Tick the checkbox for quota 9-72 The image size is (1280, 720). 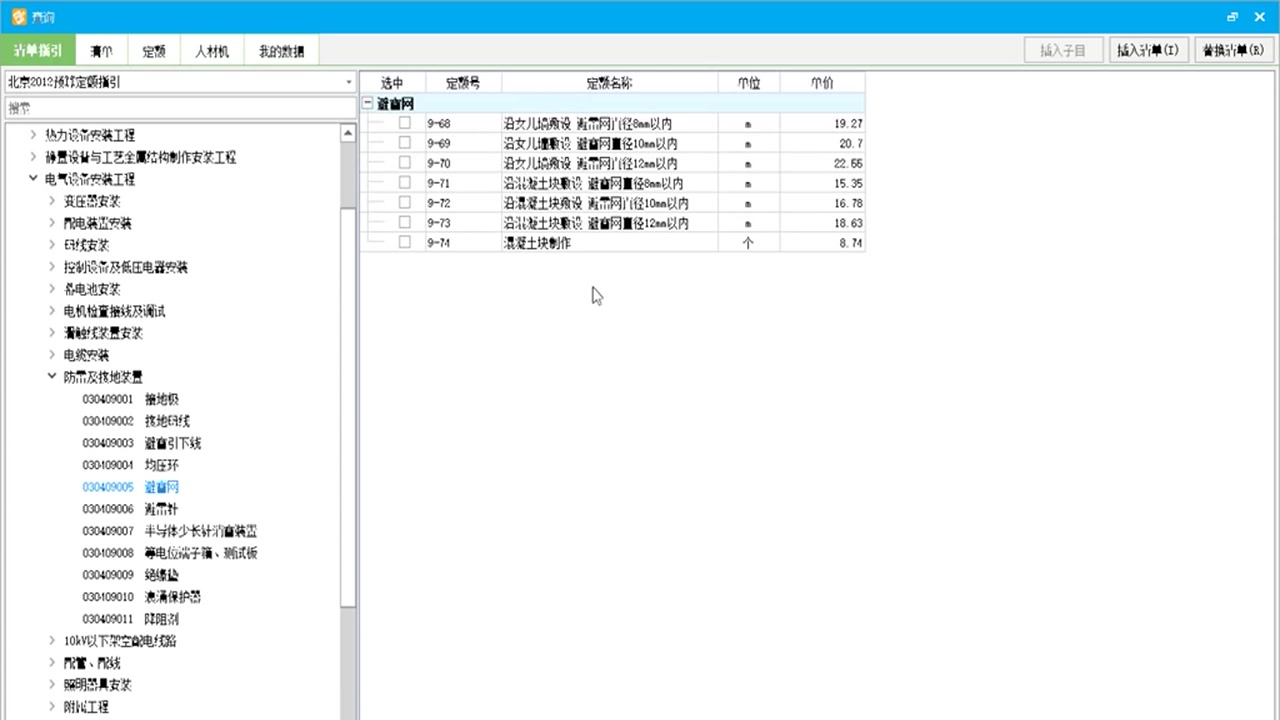click(x=405, y=203)
